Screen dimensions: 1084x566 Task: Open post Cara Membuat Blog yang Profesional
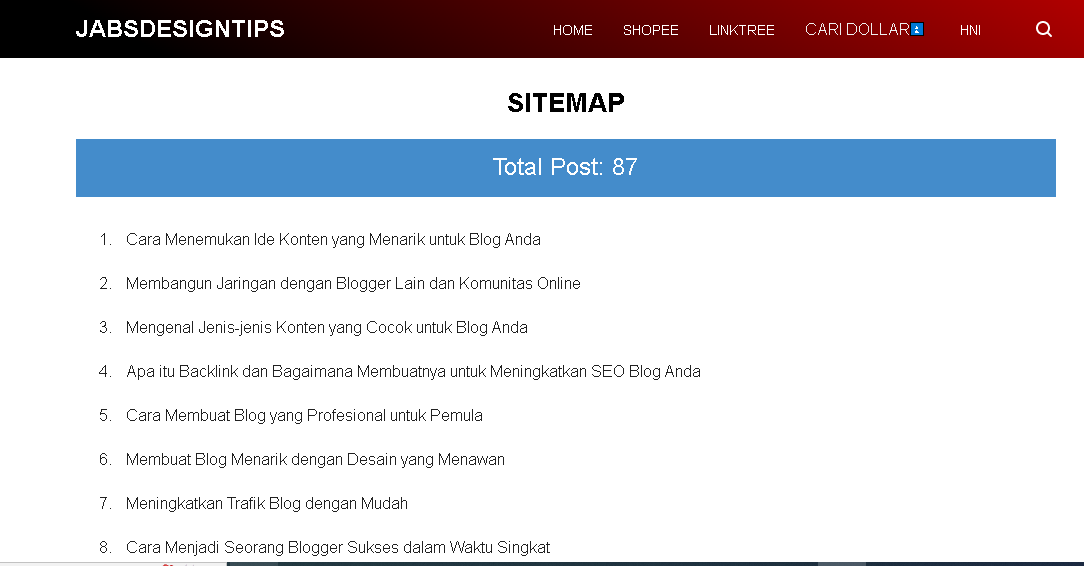303,415
